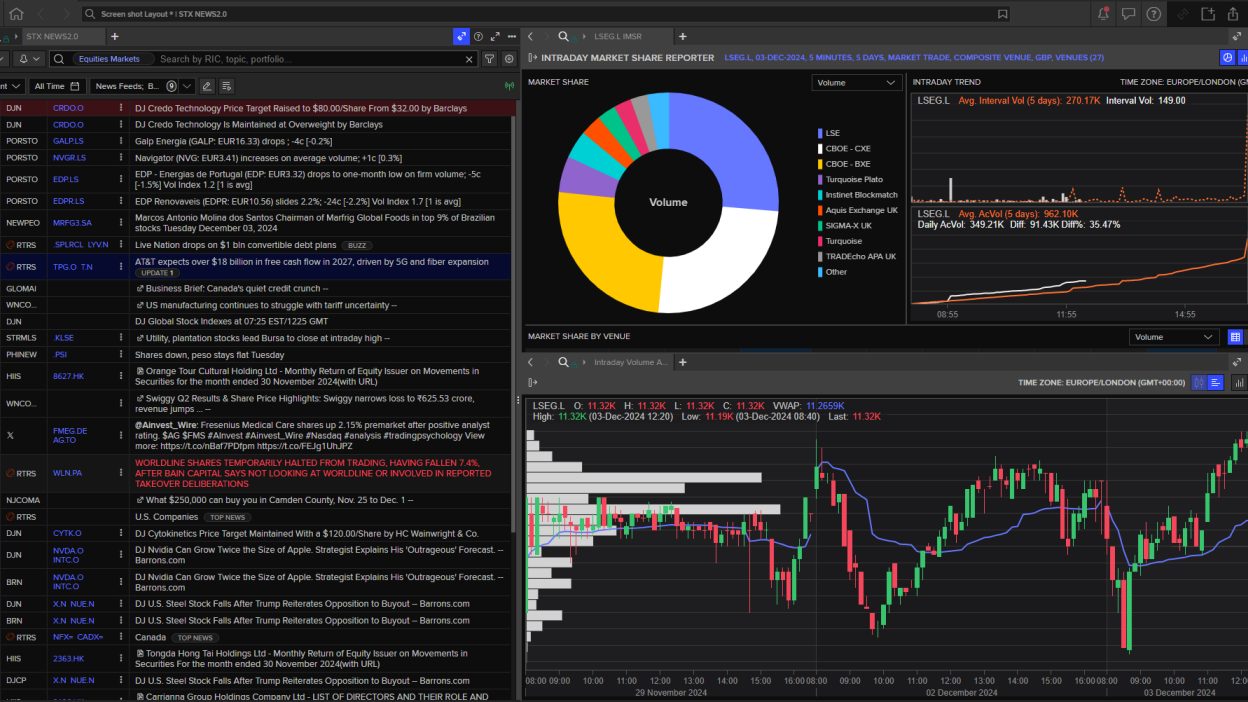Viewport: 1248px width, 702px height.
Task: Open the All Time date filter
Action: click(56, 86)
